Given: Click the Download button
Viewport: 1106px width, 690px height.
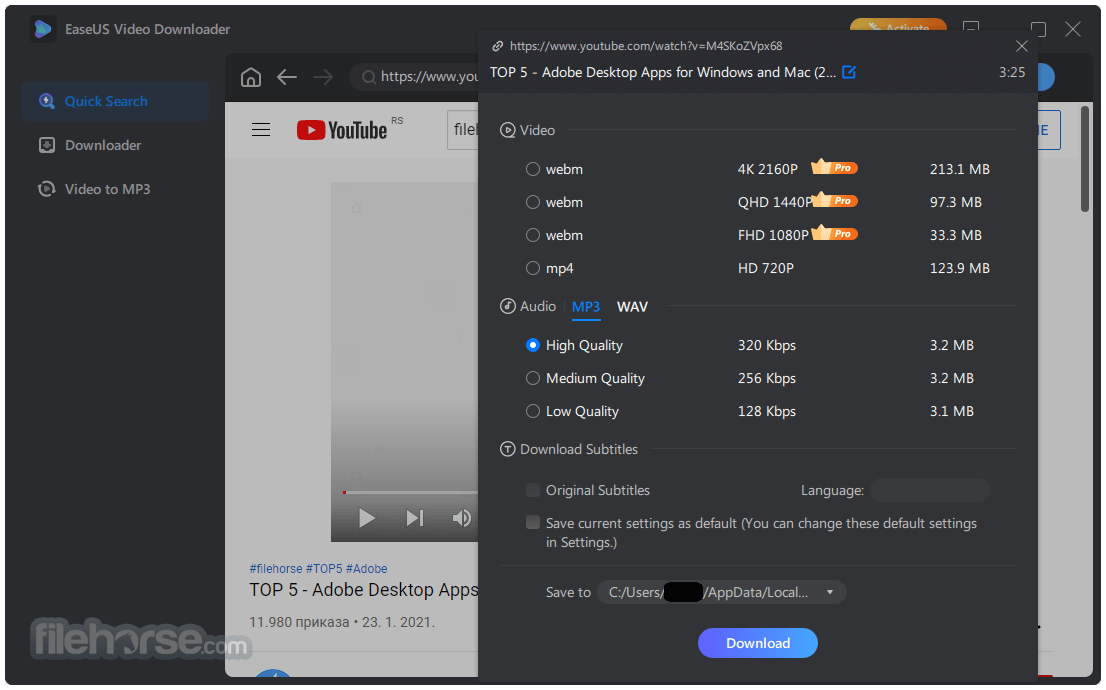Looking at the screenshot, I should click(758, 643).
